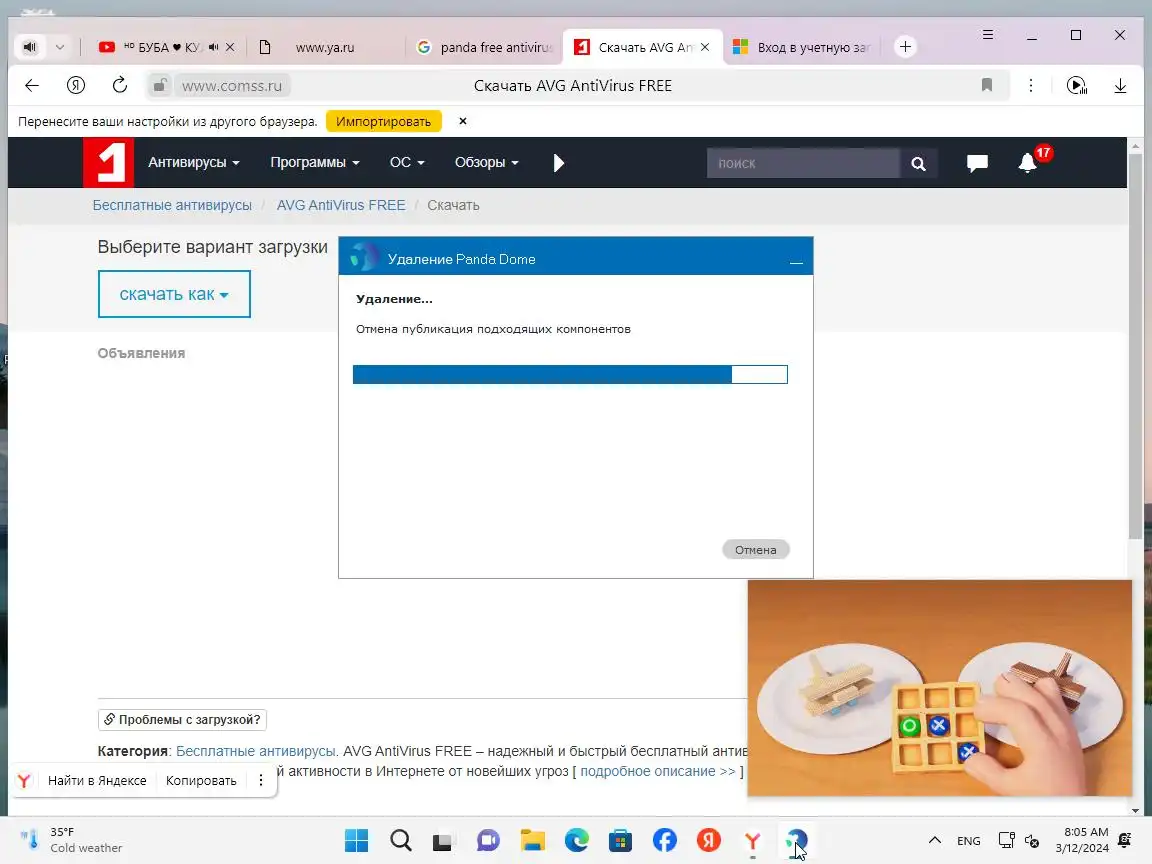Open Facebook from the taskbar

click(665, 840)
